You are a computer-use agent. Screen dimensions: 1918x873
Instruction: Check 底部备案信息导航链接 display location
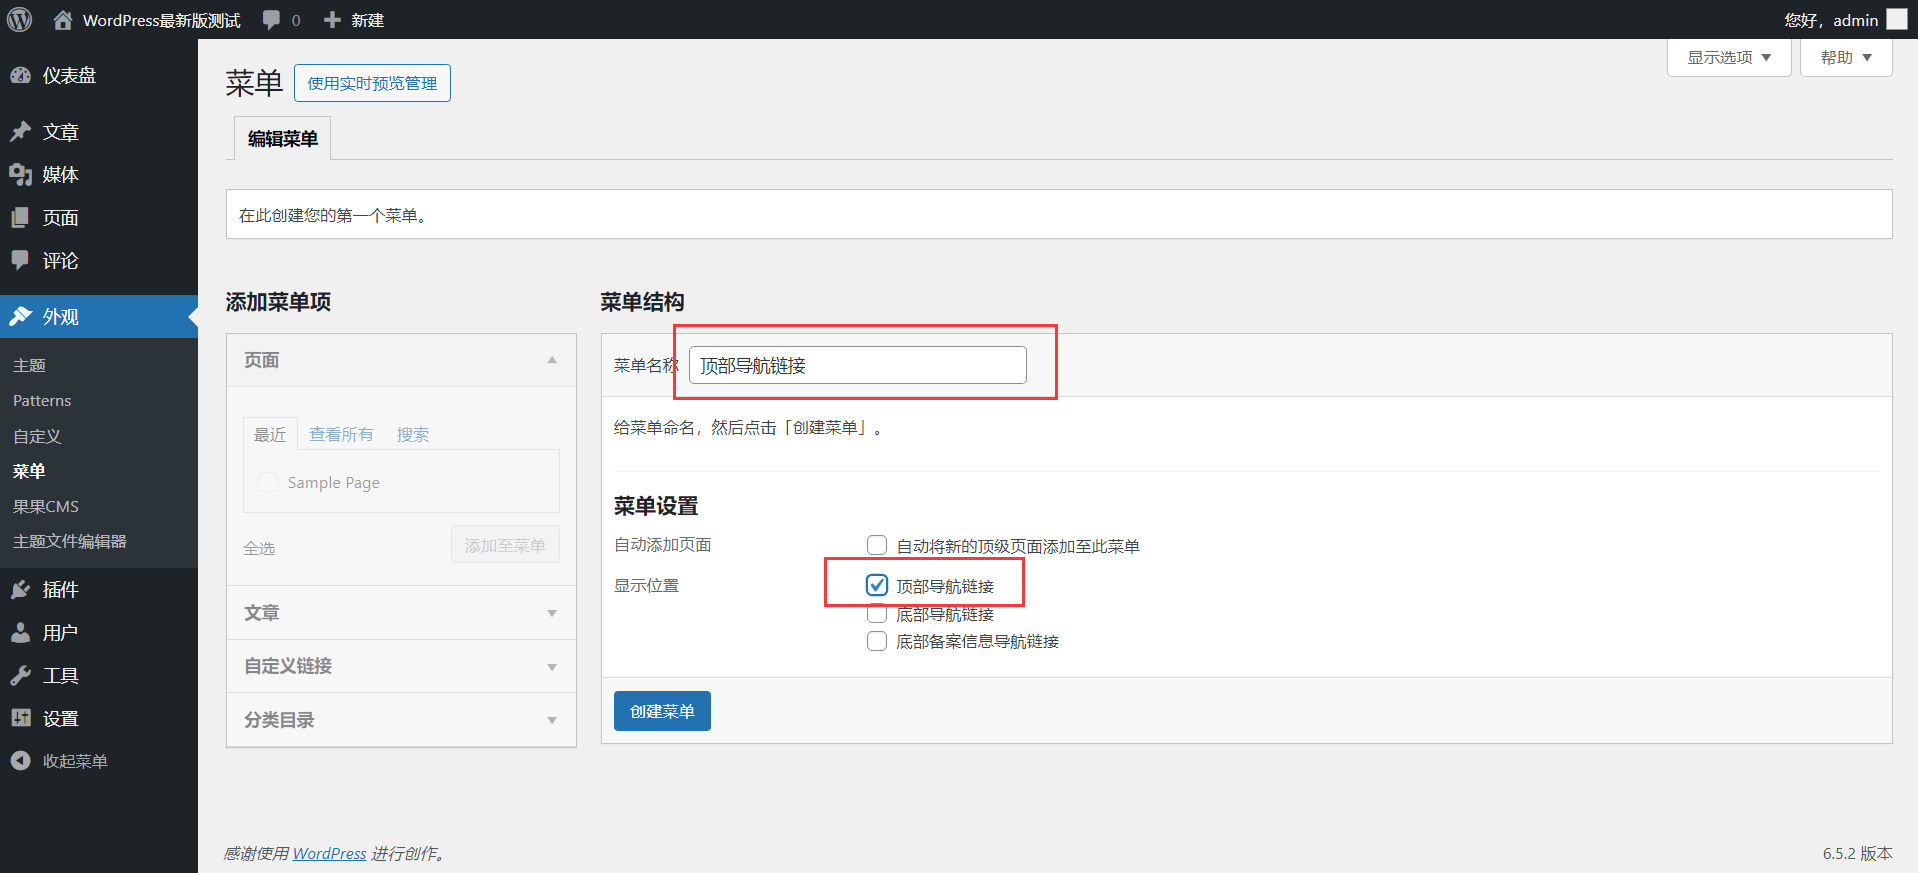coord(877,641)
